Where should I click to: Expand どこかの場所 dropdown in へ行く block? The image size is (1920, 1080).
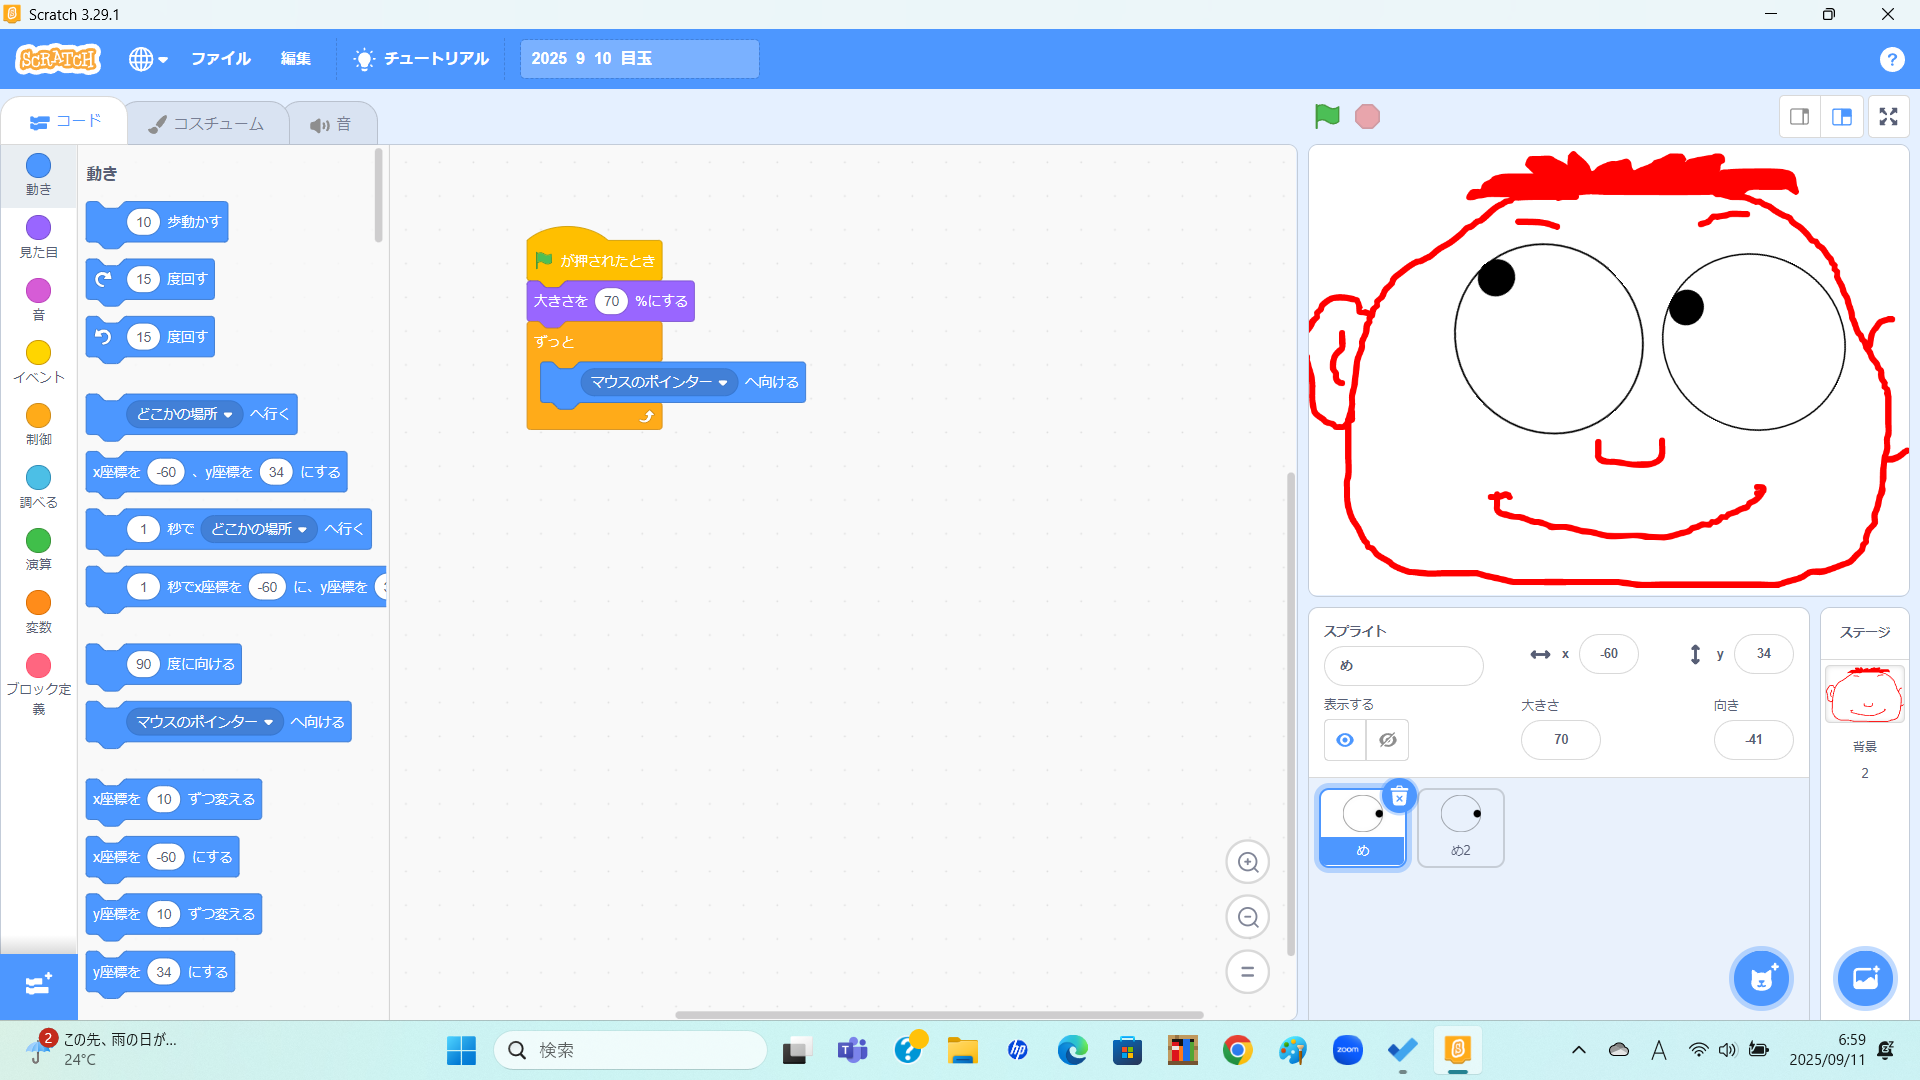coord(228,415)
